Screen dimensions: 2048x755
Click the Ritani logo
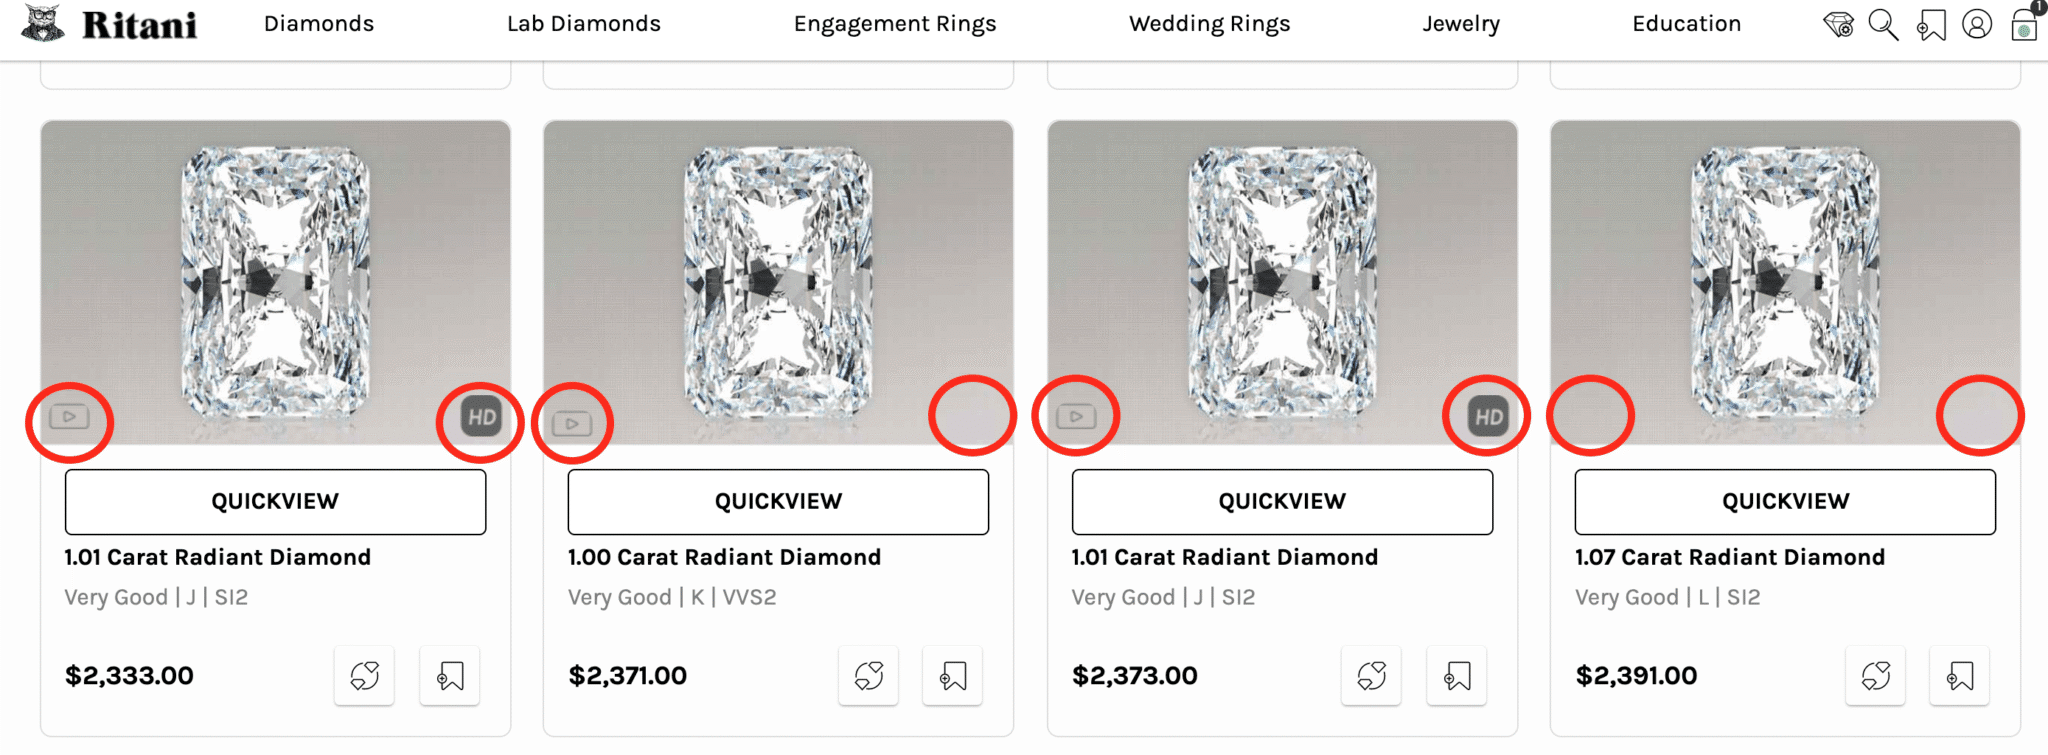(x=110, y=25)
